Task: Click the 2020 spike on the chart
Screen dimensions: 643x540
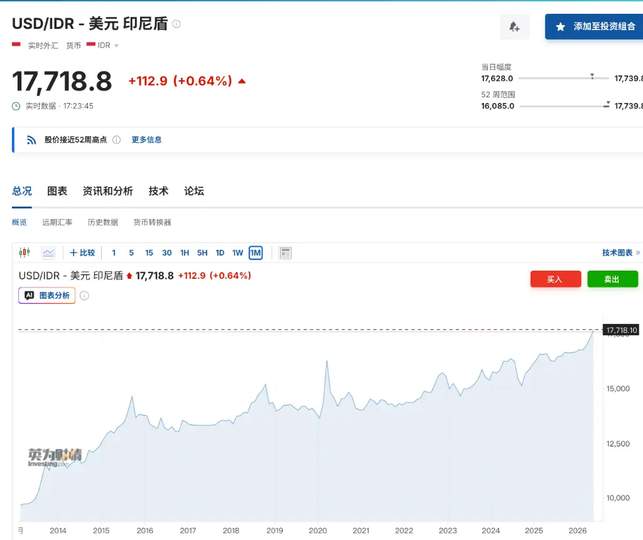Action: (x=327, y=362)
